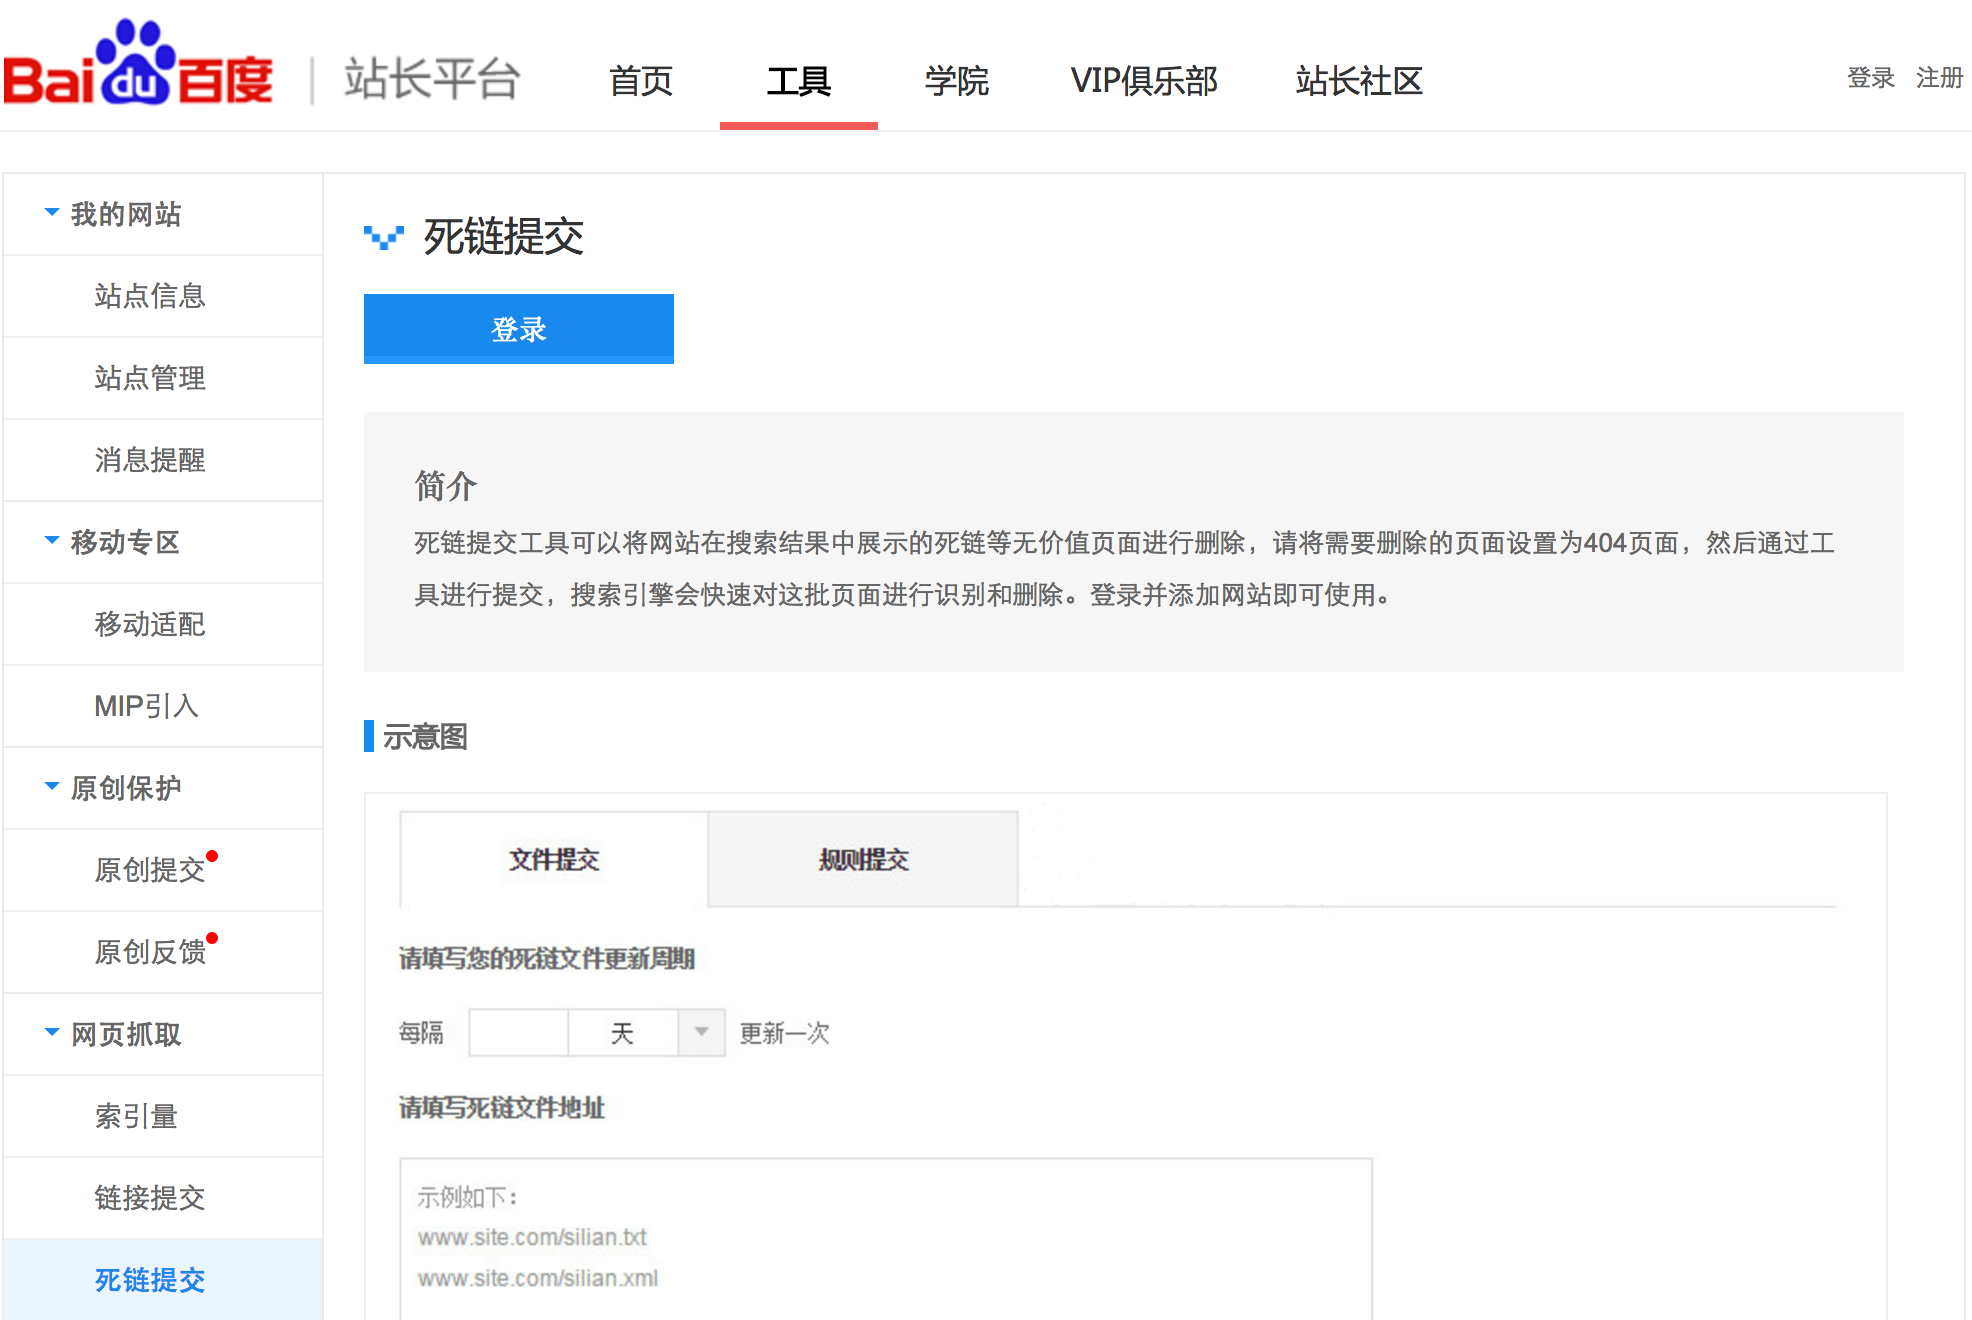Image resolution: width=1972 pixels, height=1320 pixels.
Task: Click the www.site.com/silian.xml example text
Action: 538,1279
